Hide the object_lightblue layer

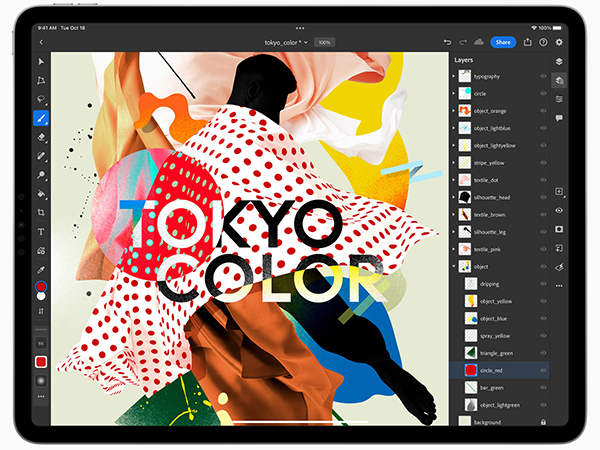(x=543, y=128)
